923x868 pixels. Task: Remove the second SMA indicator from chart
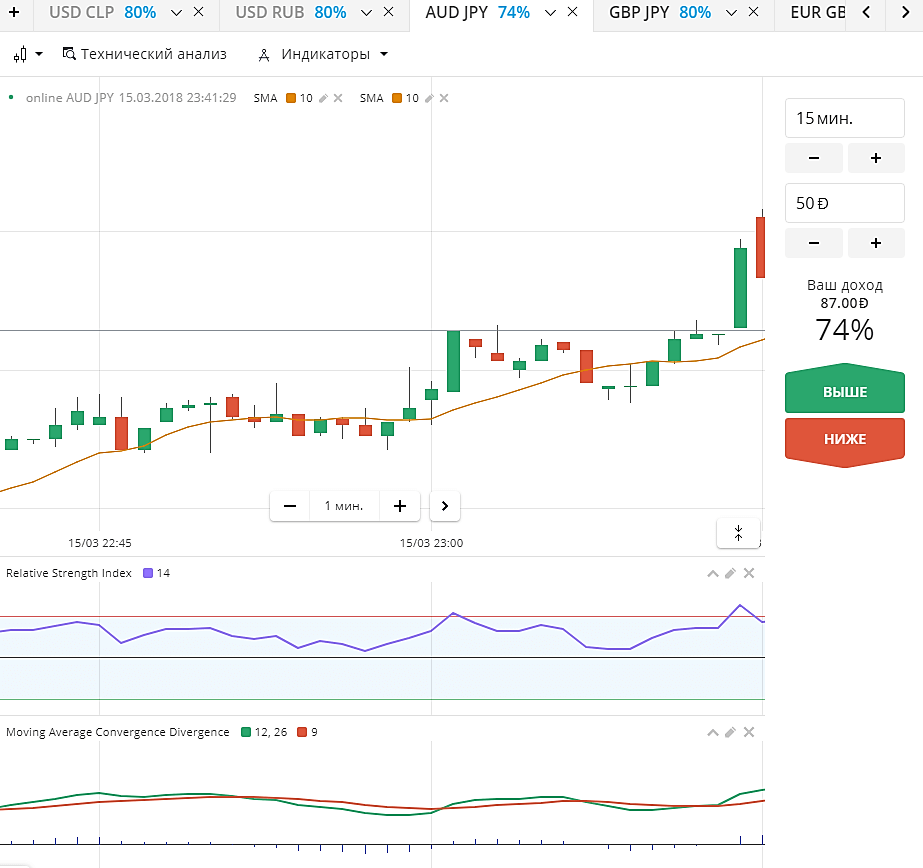(x=444, y=98)
